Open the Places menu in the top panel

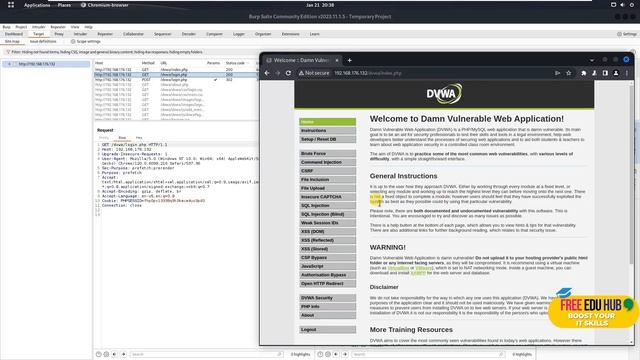click(64, 5)
